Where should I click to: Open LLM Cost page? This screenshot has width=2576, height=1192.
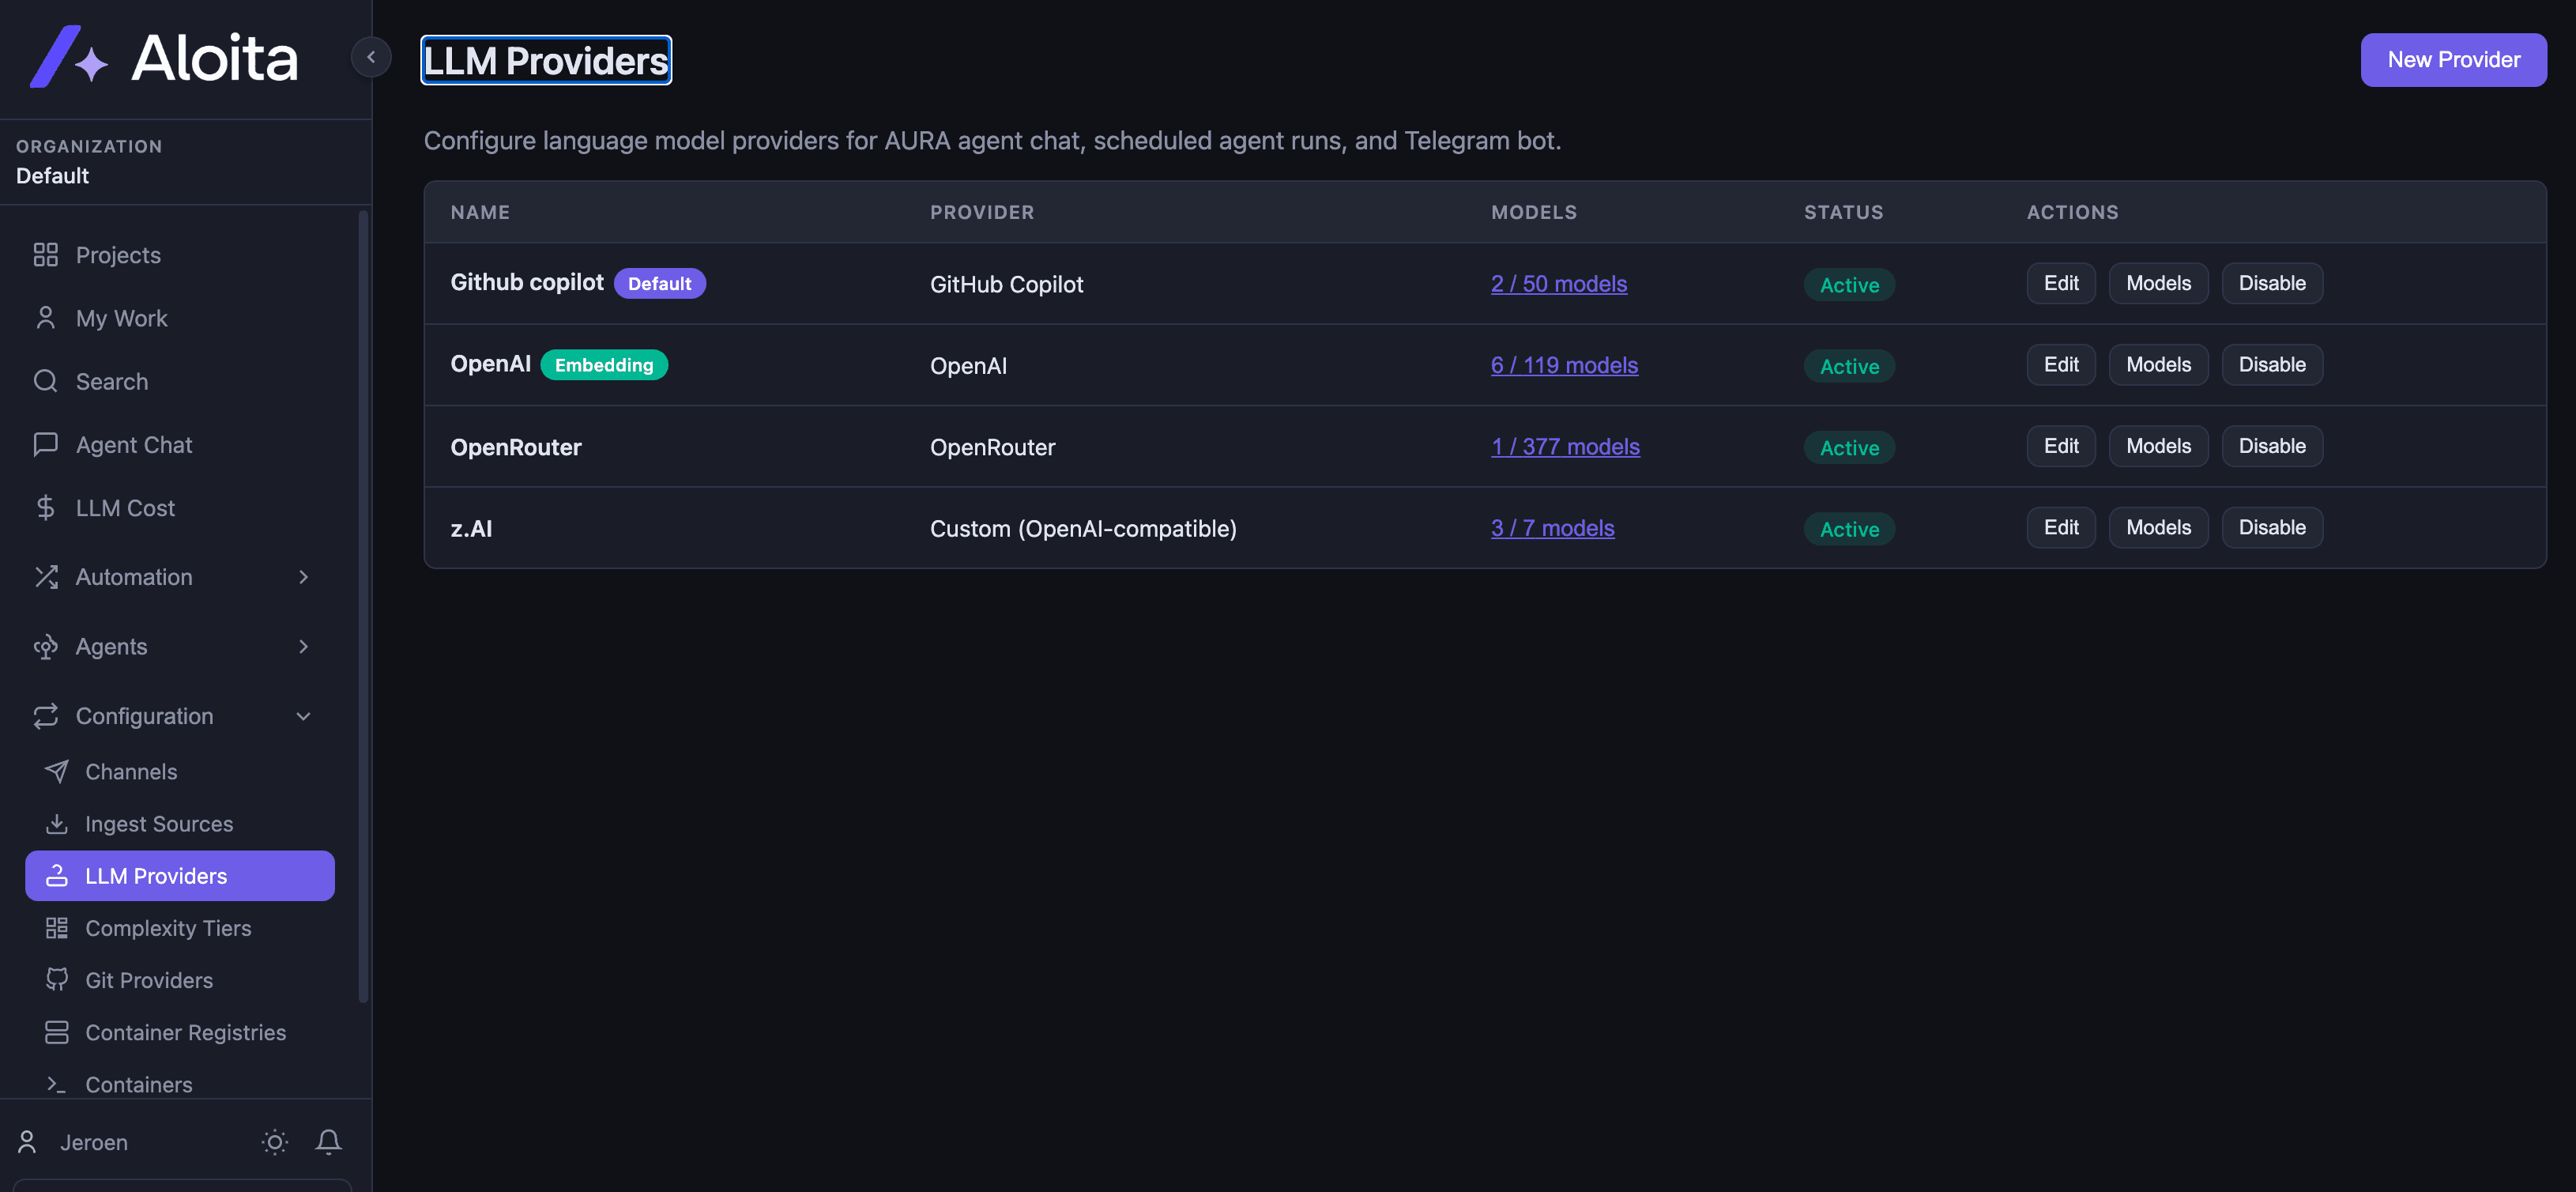tap(180, 508)
